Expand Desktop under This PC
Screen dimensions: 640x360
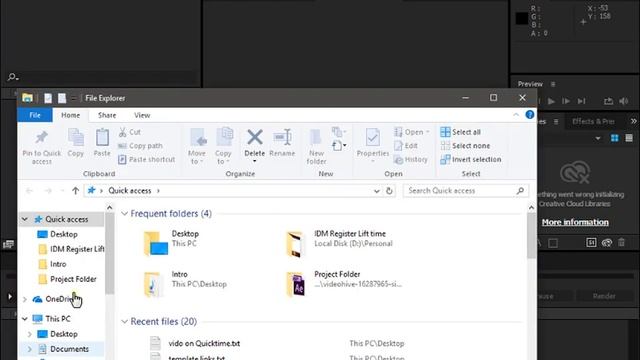tap(29, 334)
